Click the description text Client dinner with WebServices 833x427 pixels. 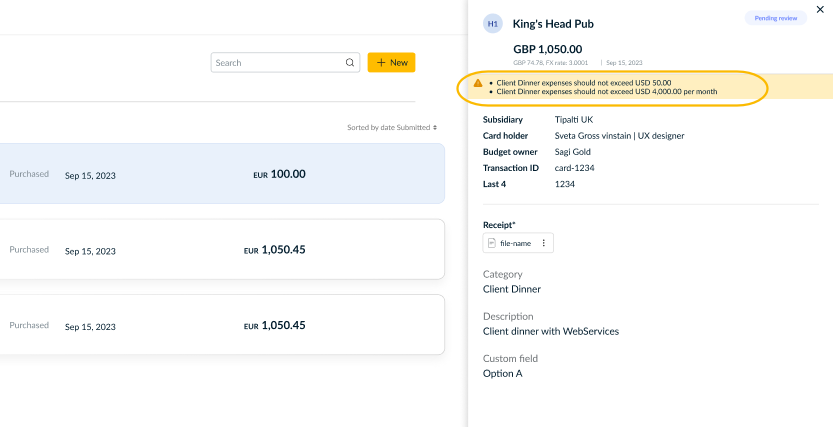tap(551, 331)
